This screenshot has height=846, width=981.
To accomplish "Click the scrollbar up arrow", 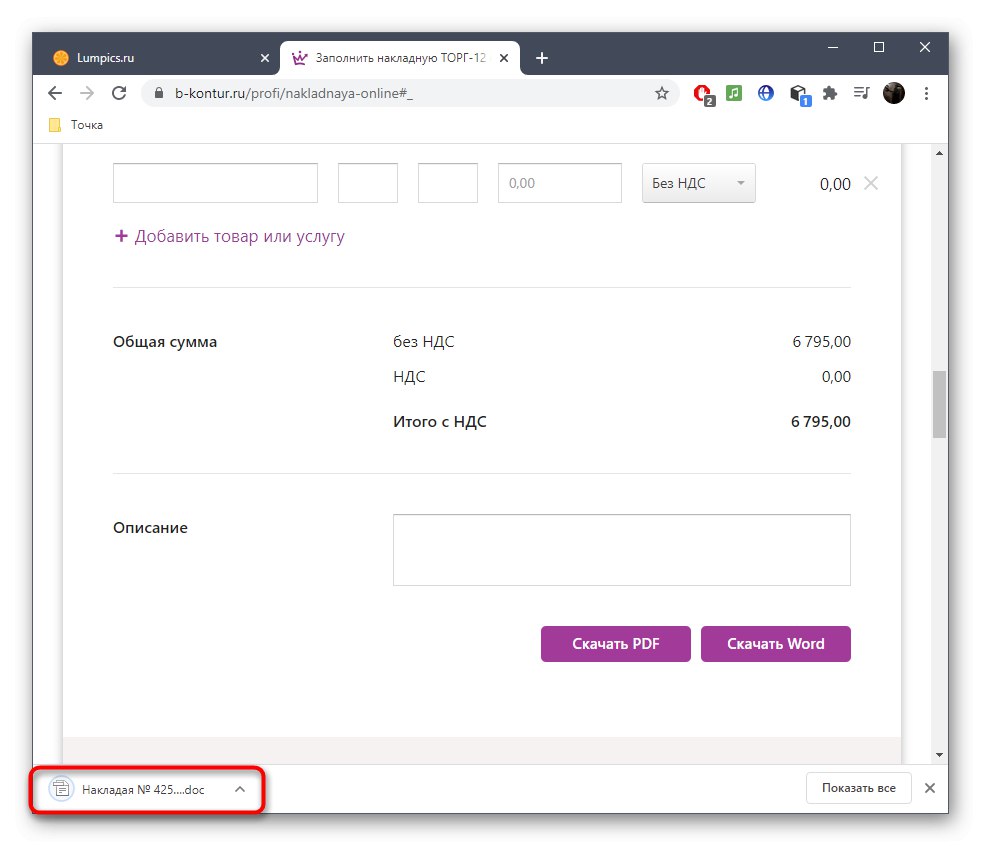I will pos(938,153).
